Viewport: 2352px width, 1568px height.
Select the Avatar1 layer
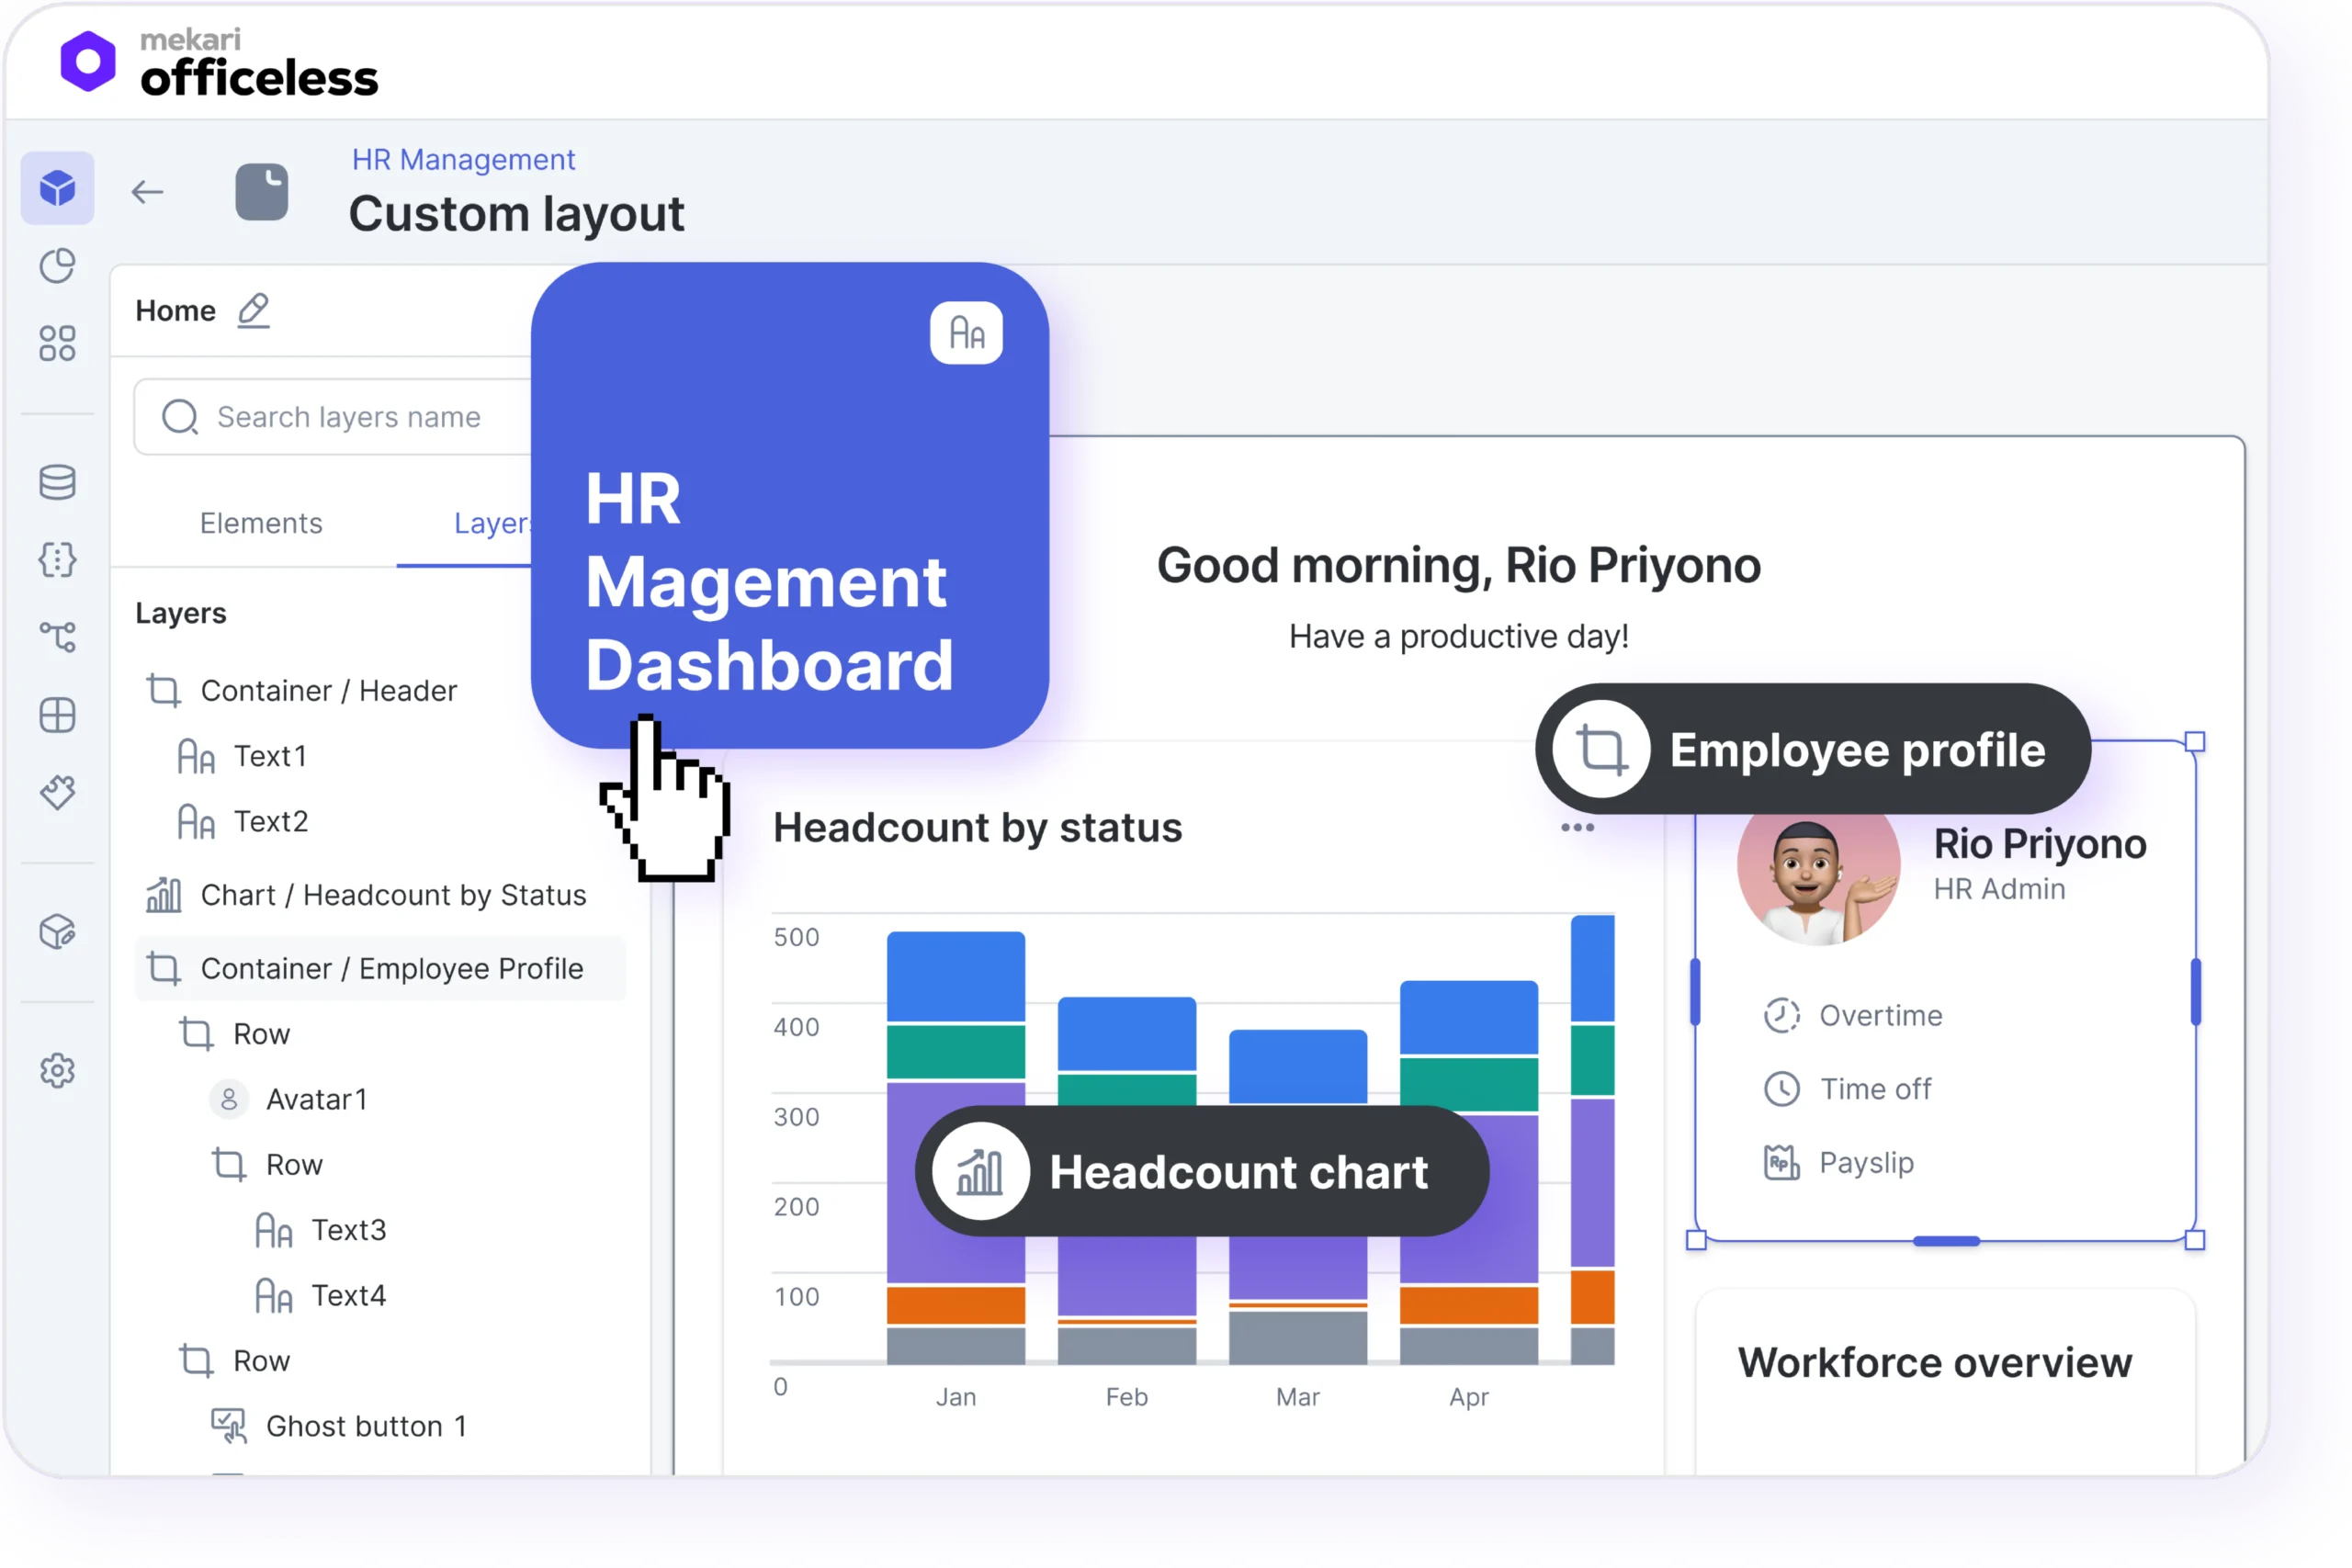[316, 1099]
